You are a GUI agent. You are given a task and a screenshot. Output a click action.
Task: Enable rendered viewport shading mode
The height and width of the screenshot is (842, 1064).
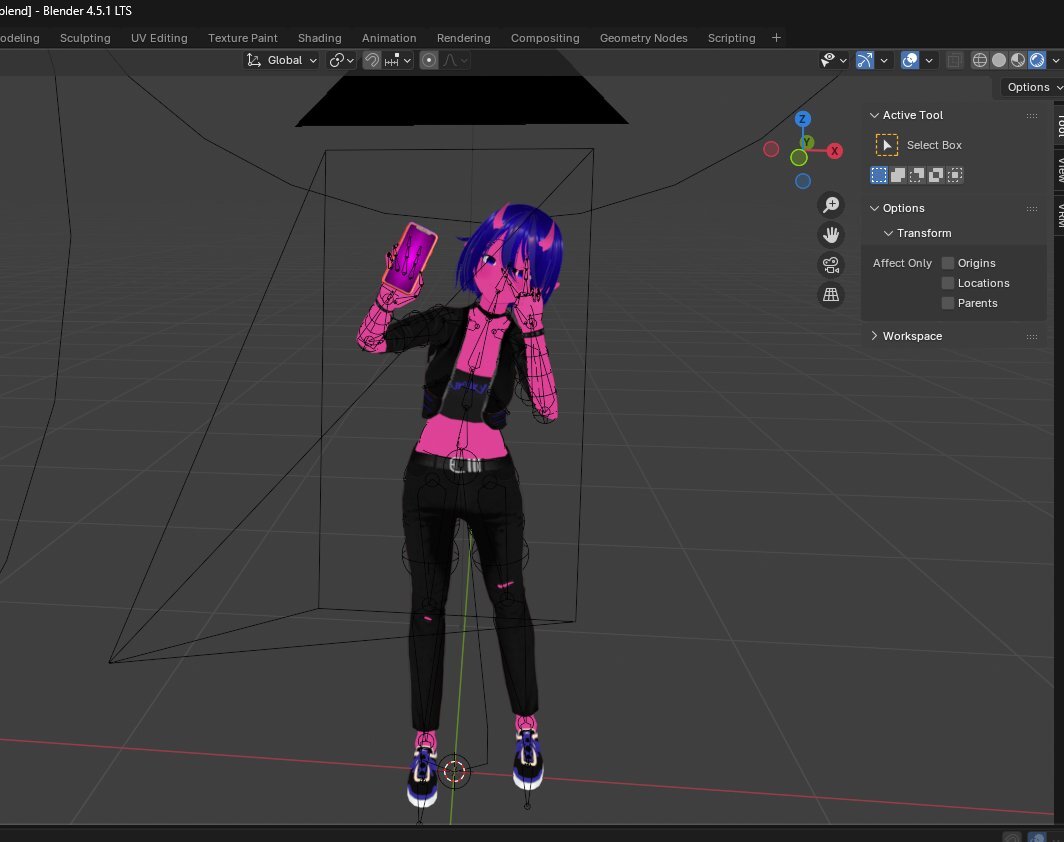tap(1037, 60)
